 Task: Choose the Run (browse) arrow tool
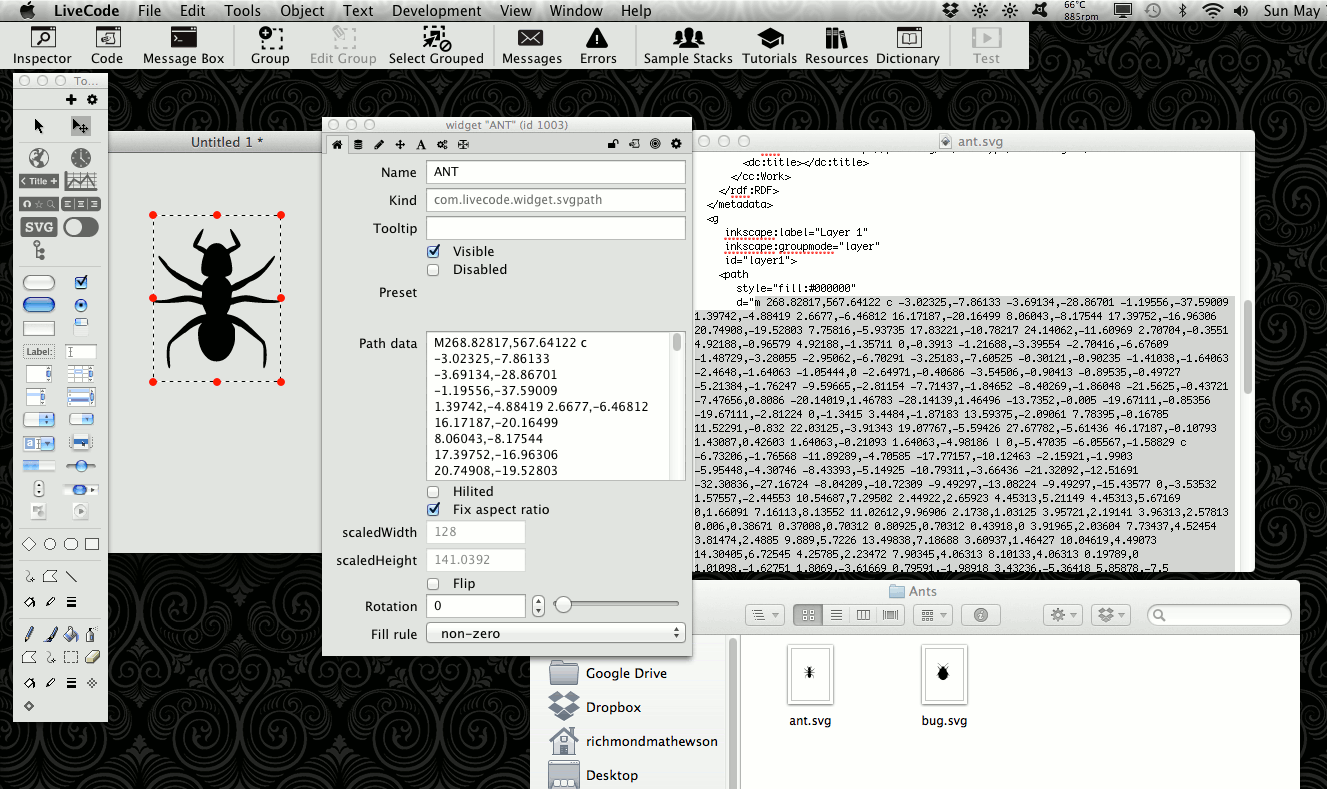pos(39,126)
